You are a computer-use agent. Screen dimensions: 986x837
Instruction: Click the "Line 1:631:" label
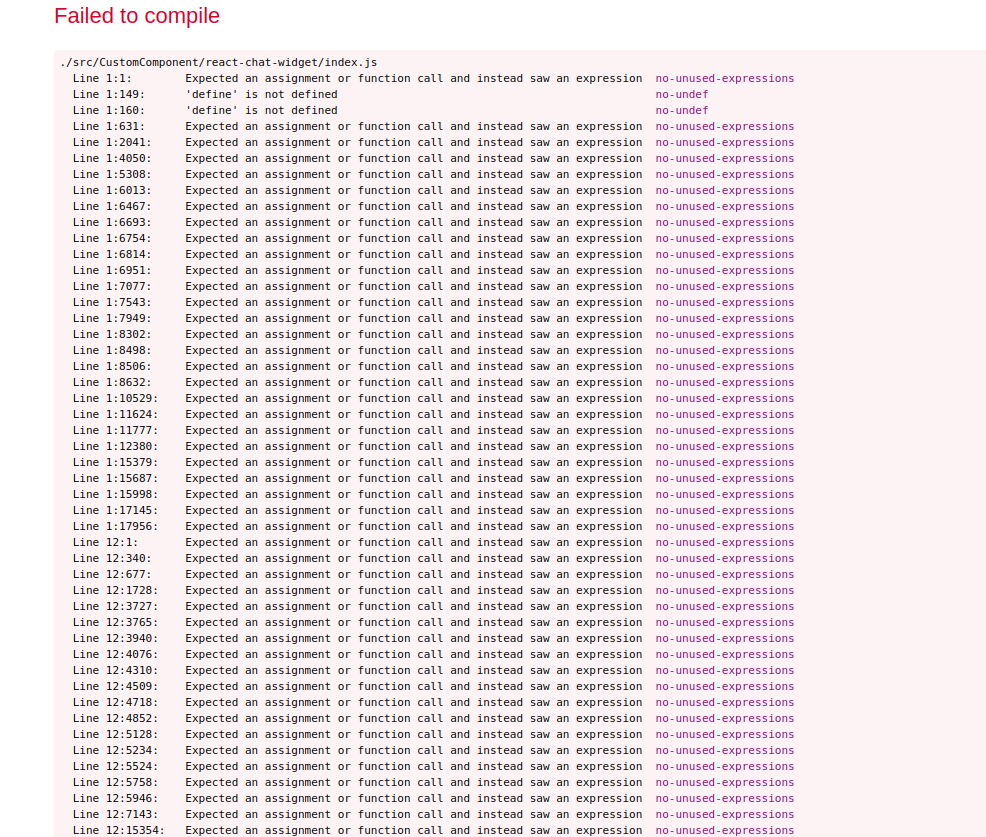coord(109,126)
